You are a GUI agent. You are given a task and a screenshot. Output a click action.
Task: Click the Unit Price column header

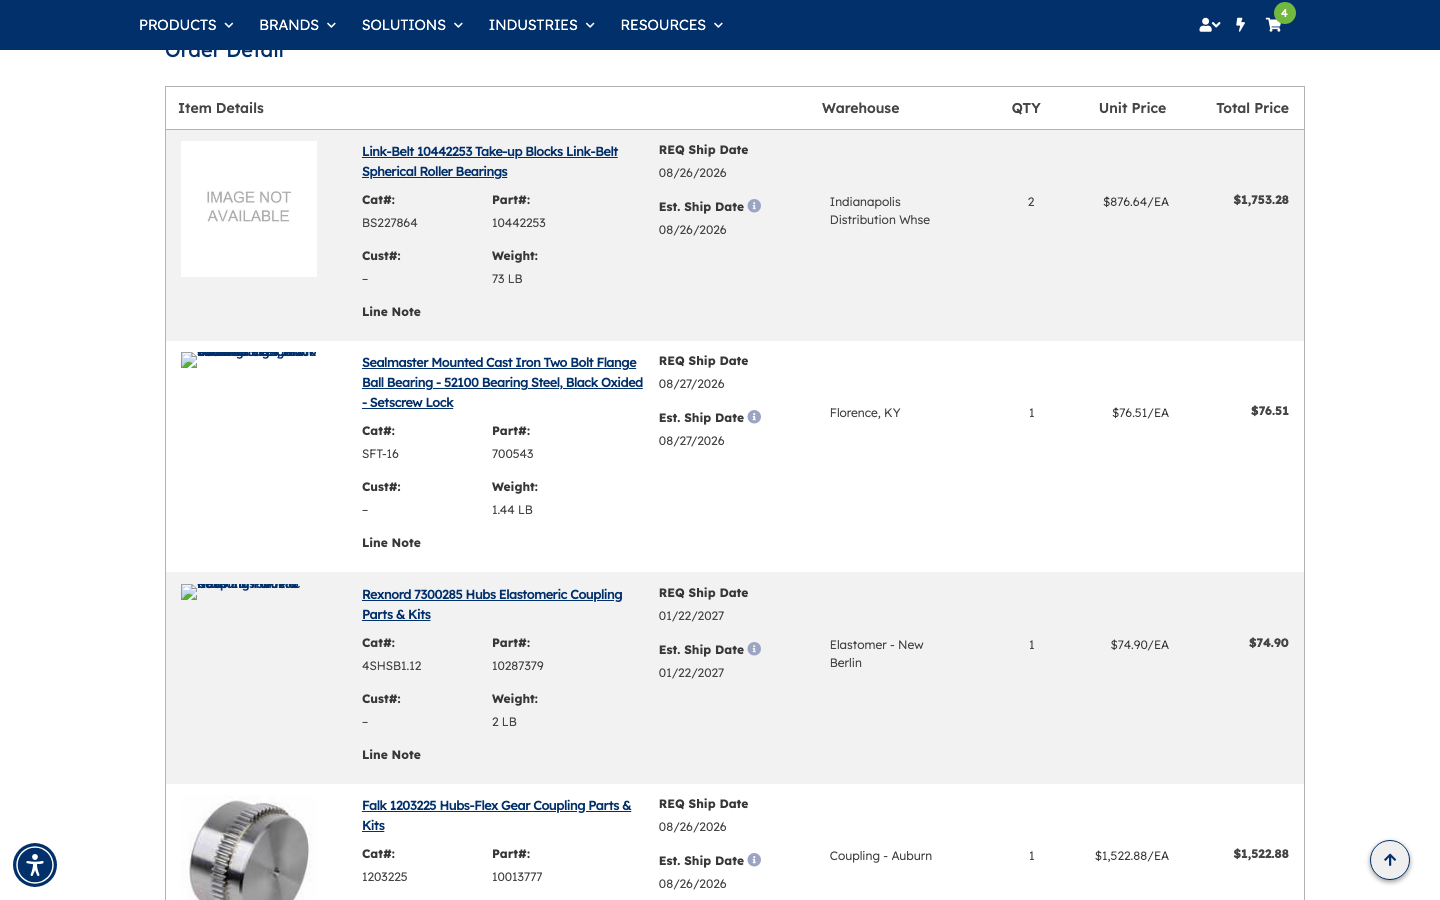click(1132, 108)
